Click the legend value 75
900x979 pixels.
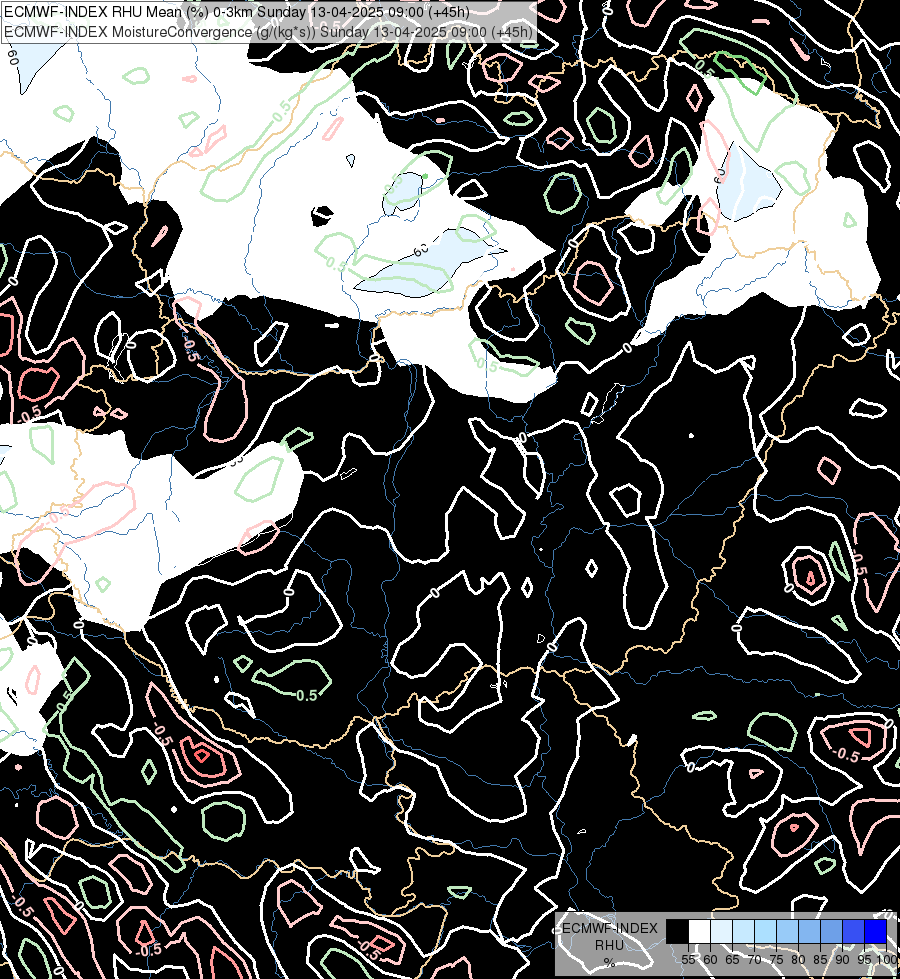pos(776,960)
